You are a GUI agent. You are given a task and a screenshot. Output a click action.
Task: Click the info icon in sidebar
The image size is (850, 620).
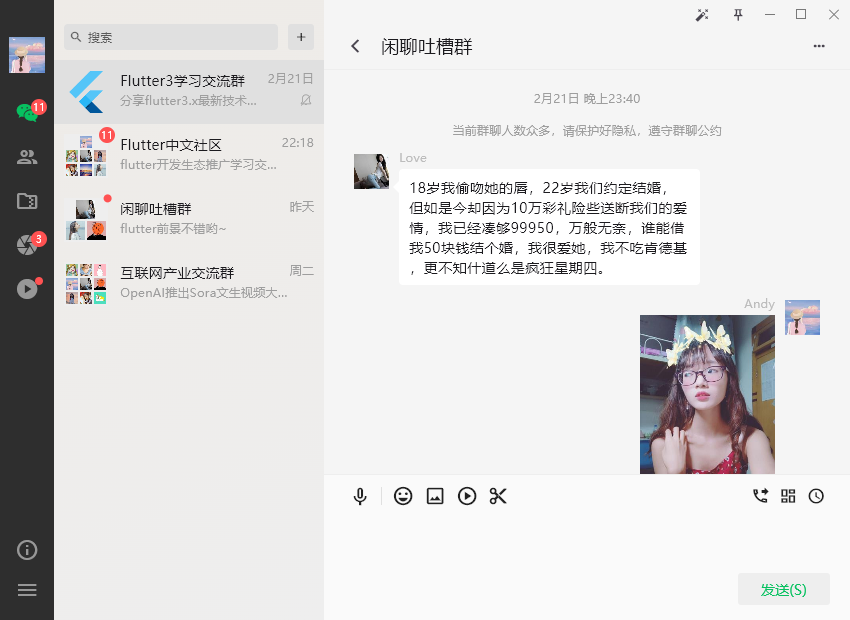click(x=27, y=550)
